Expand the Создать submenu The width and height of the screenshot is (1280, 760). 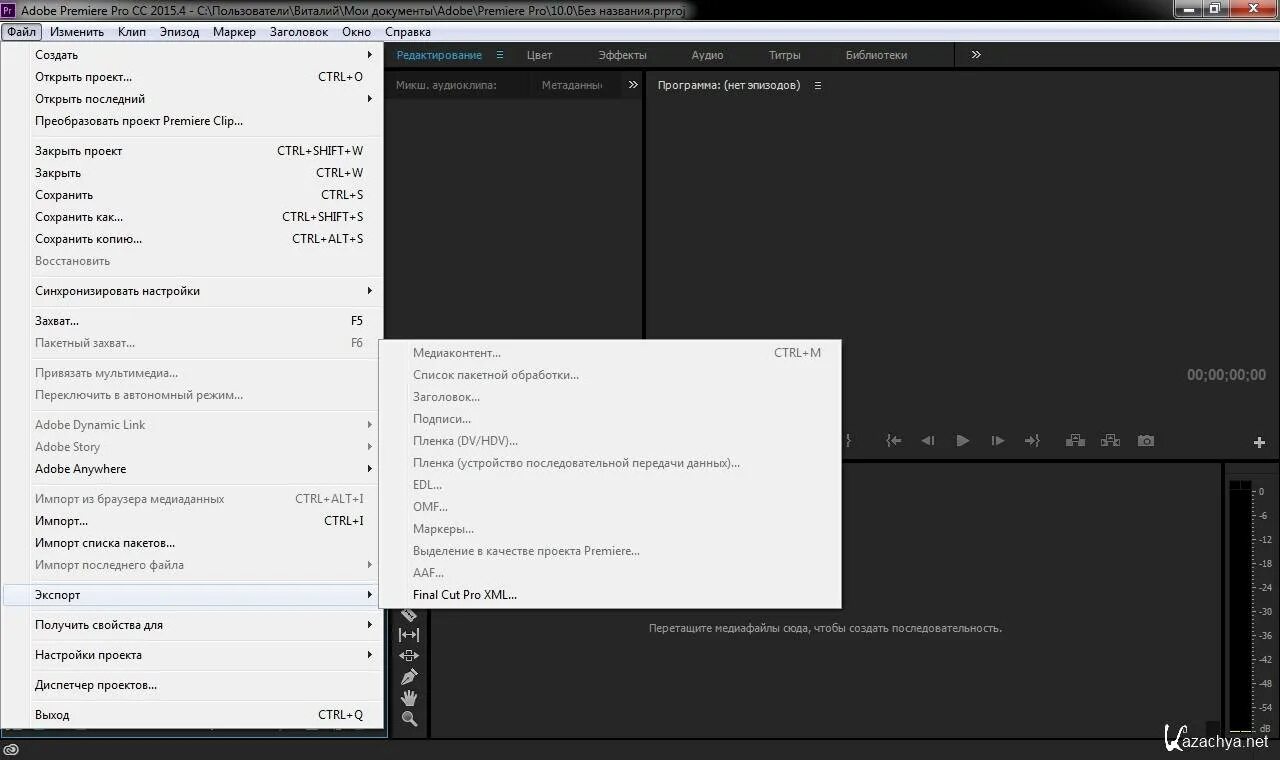pyautogui.click(x=369, y=55)
